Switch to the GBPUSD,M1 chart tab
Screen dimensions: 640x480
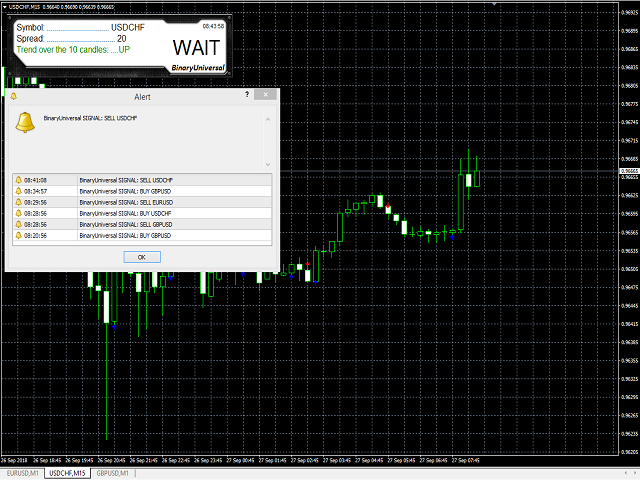tap(112, 473)
